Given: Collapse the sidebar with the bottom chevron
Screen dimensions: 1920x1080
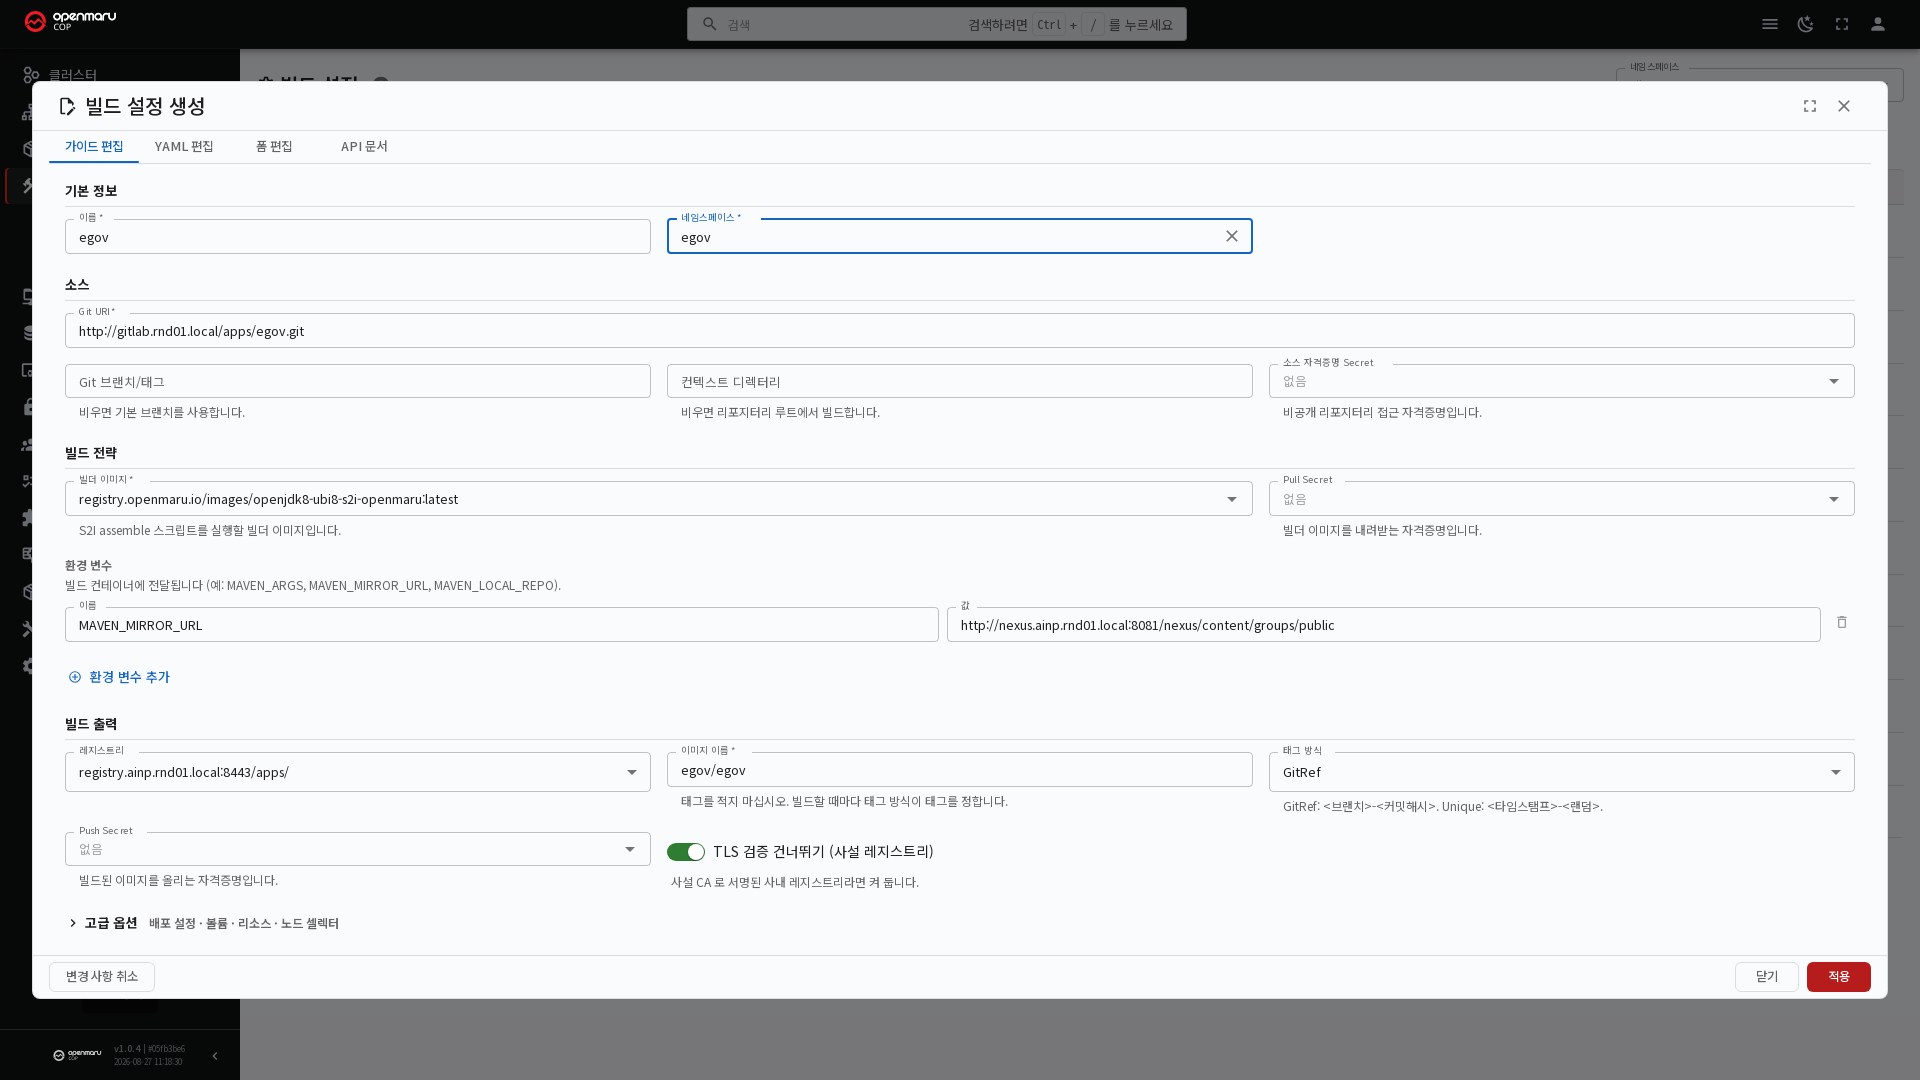Looking at the screenshot, I should (x=215, y=1056).
